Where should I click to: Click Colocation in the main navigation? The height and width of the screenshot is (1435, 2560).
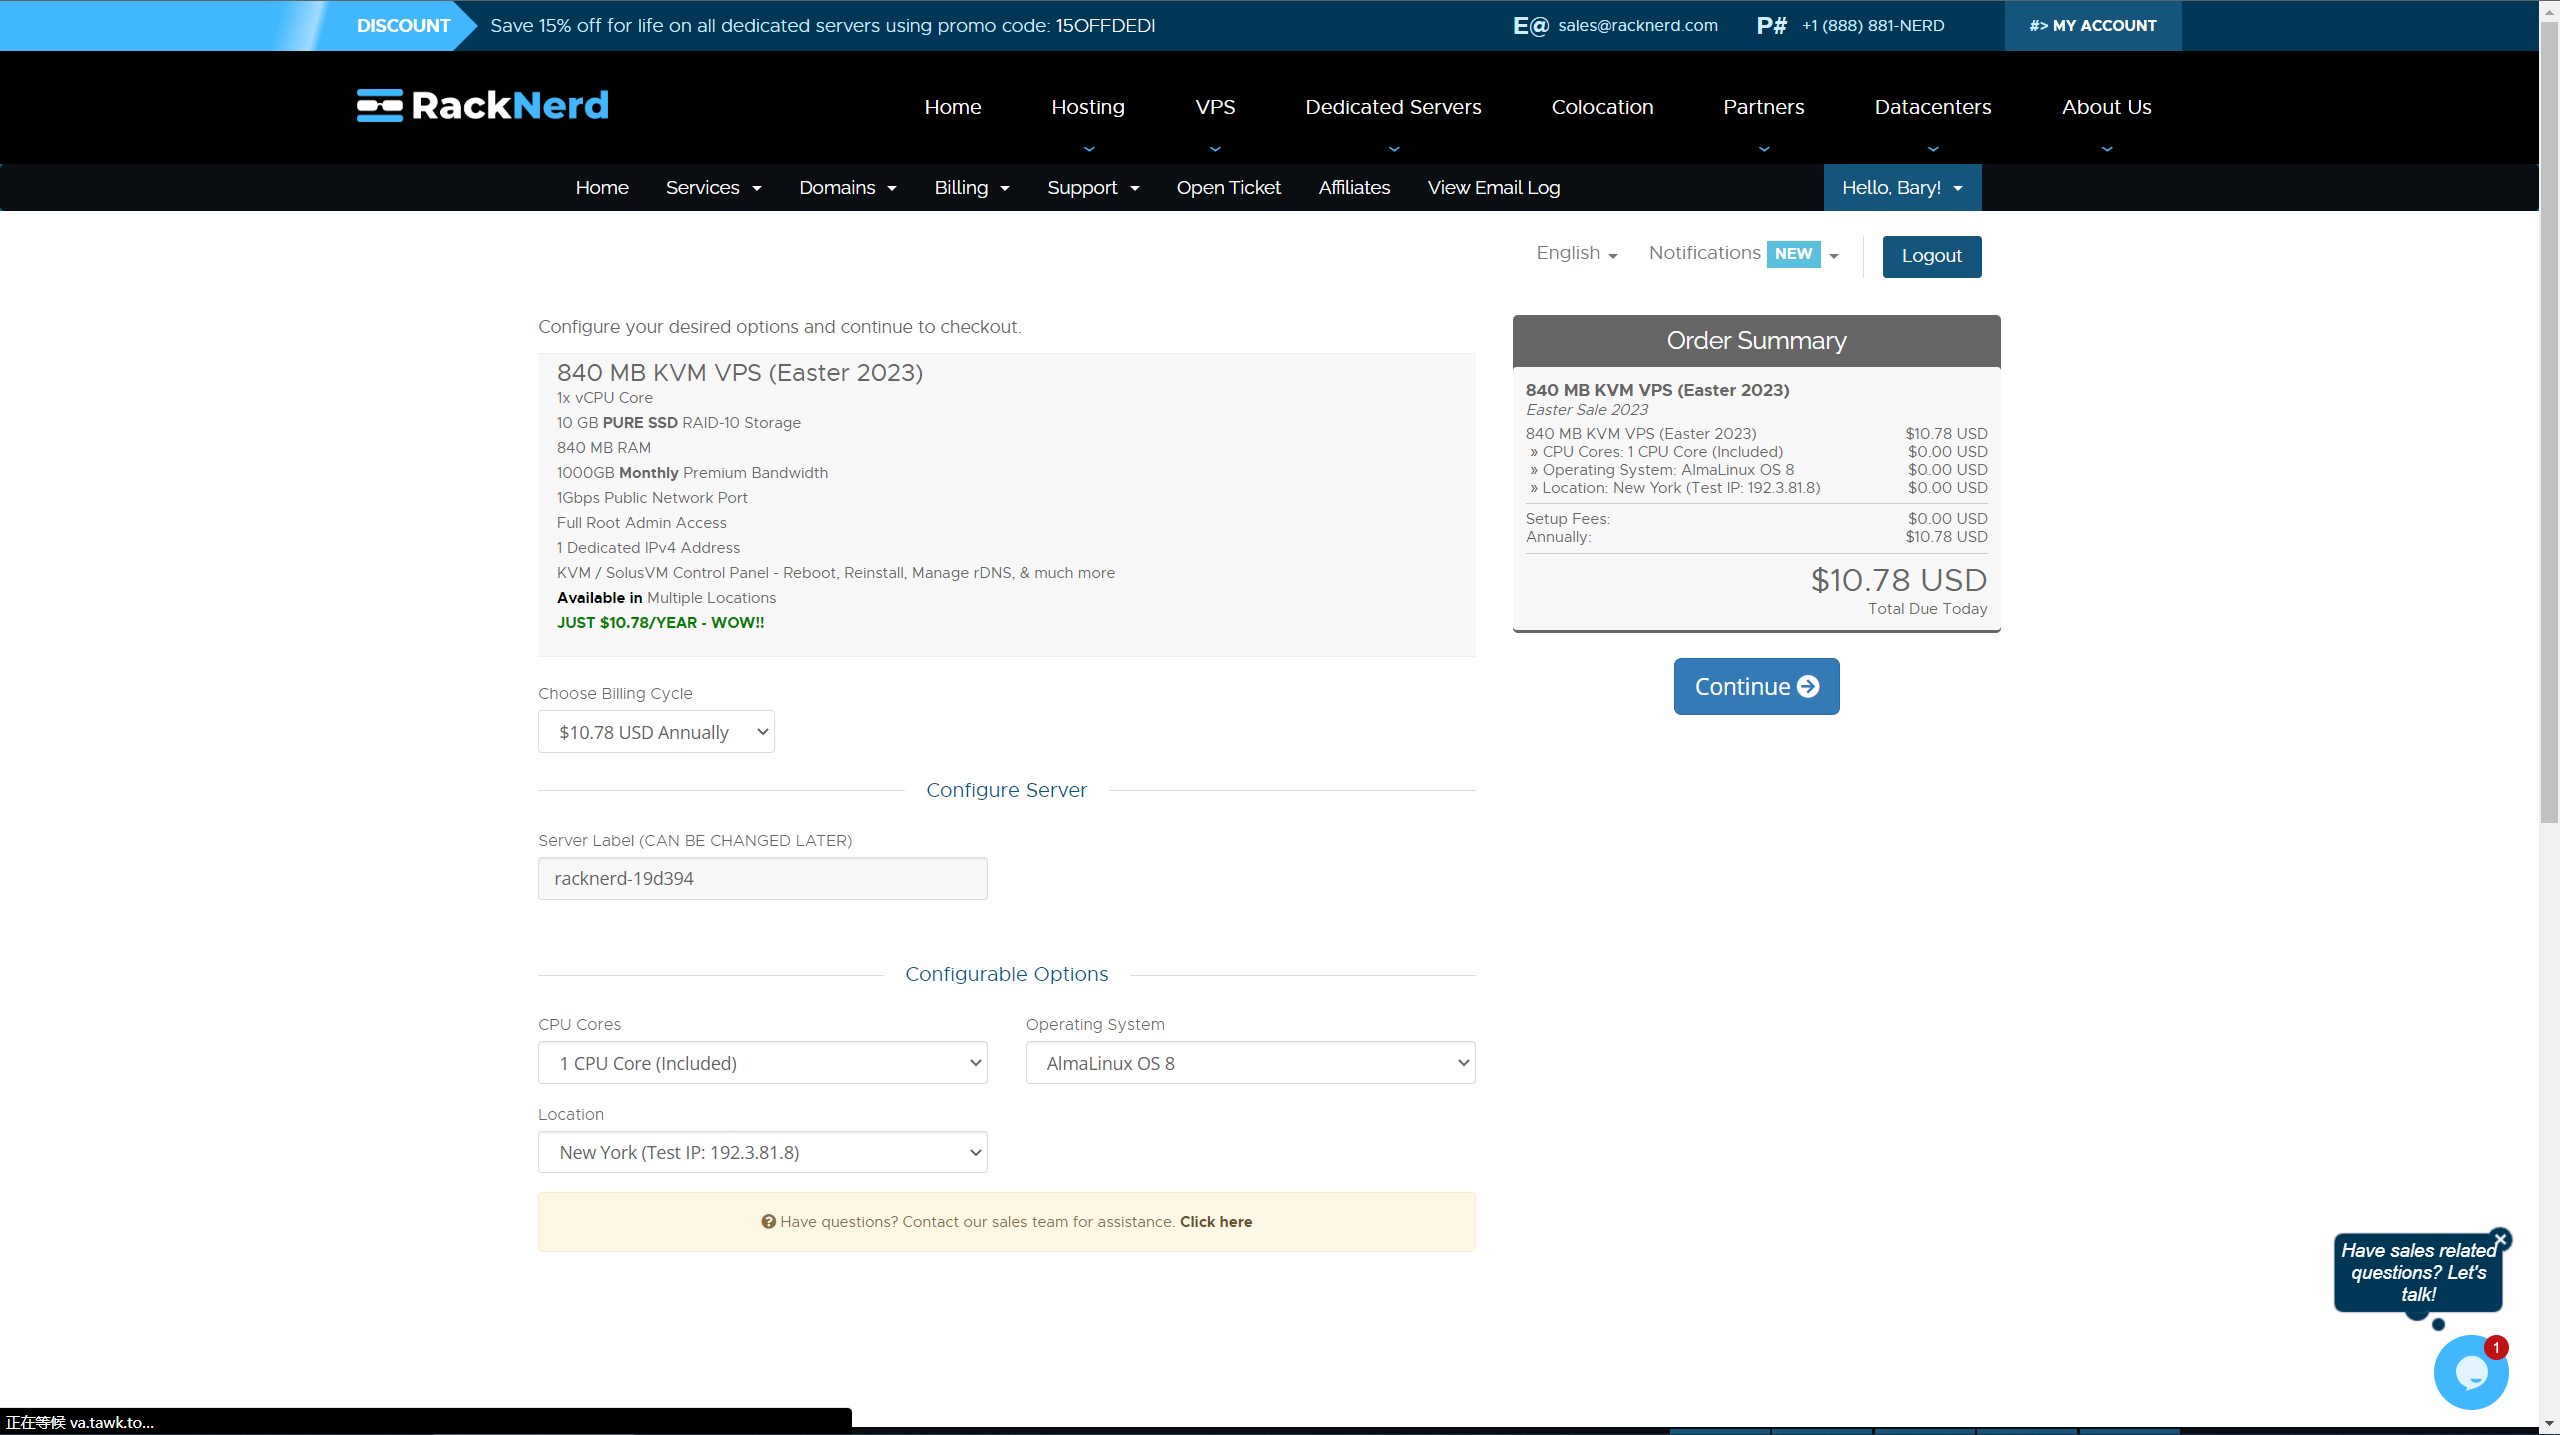click(1602, 107)
